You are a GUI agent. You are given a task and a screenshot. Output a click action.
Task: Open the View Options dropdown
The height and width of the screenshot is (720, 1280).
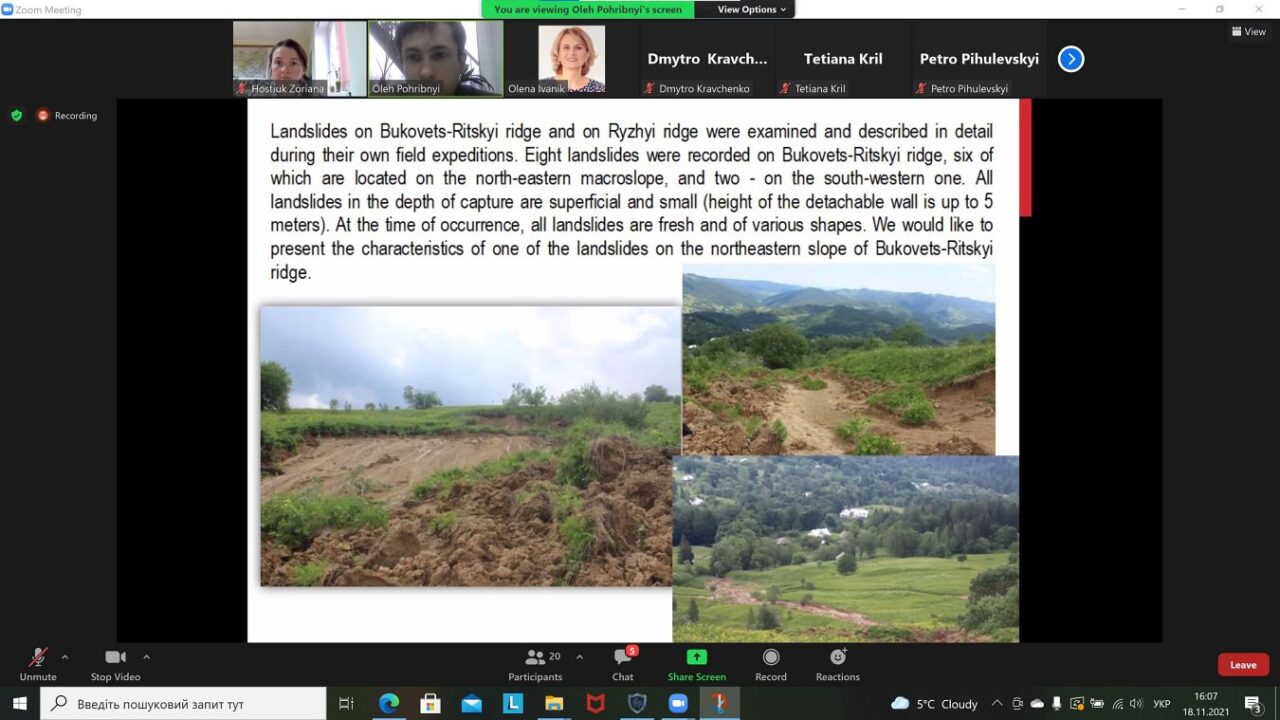pyautogui.click(x=751, y=9)
